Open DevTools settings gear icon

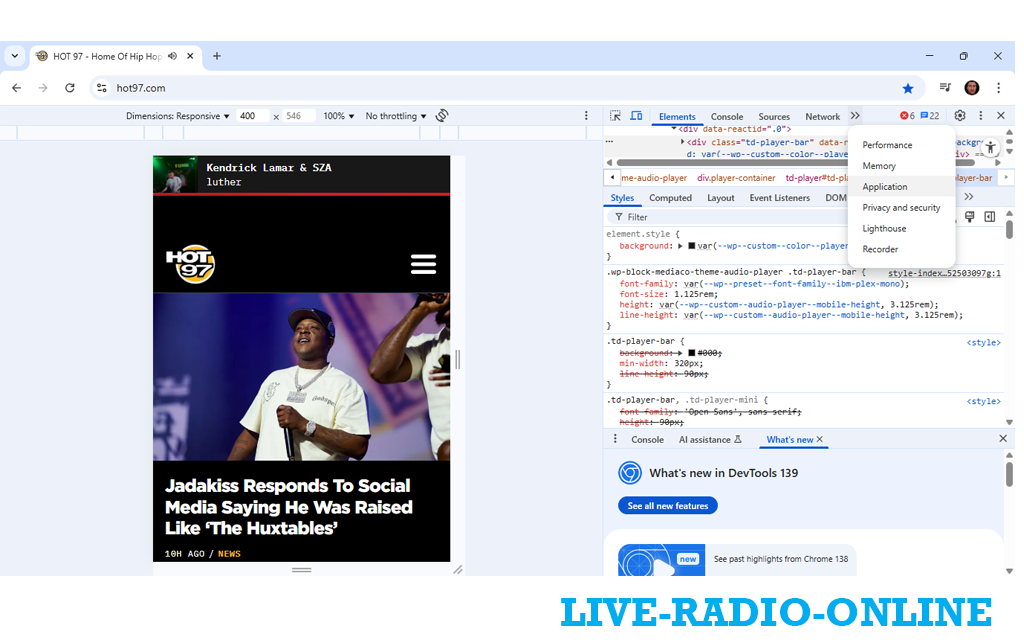(960, 116)
